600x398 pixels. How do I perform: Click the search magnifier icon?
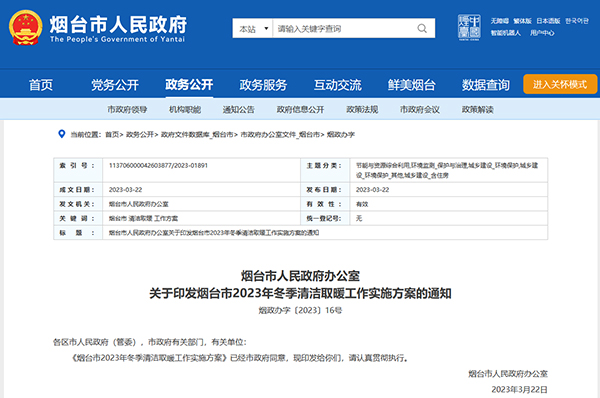[x=422, y=28]
